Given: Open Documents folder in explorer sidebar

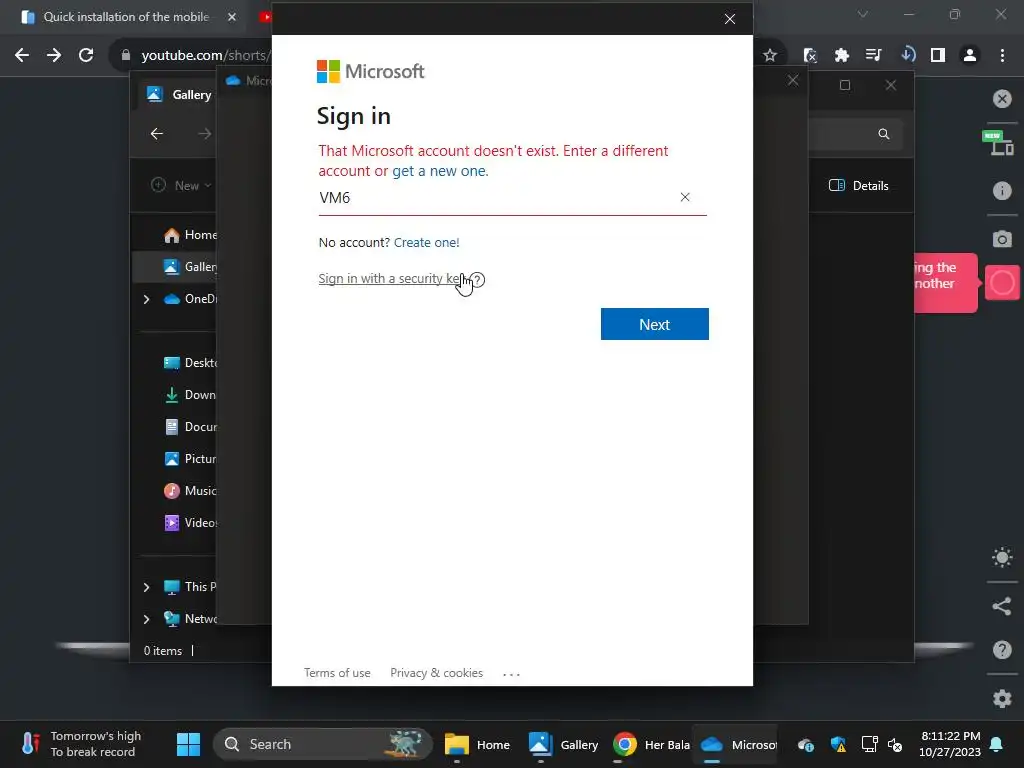Looking at the screenshot, I should pyautogui.click(x=190, y=427).
